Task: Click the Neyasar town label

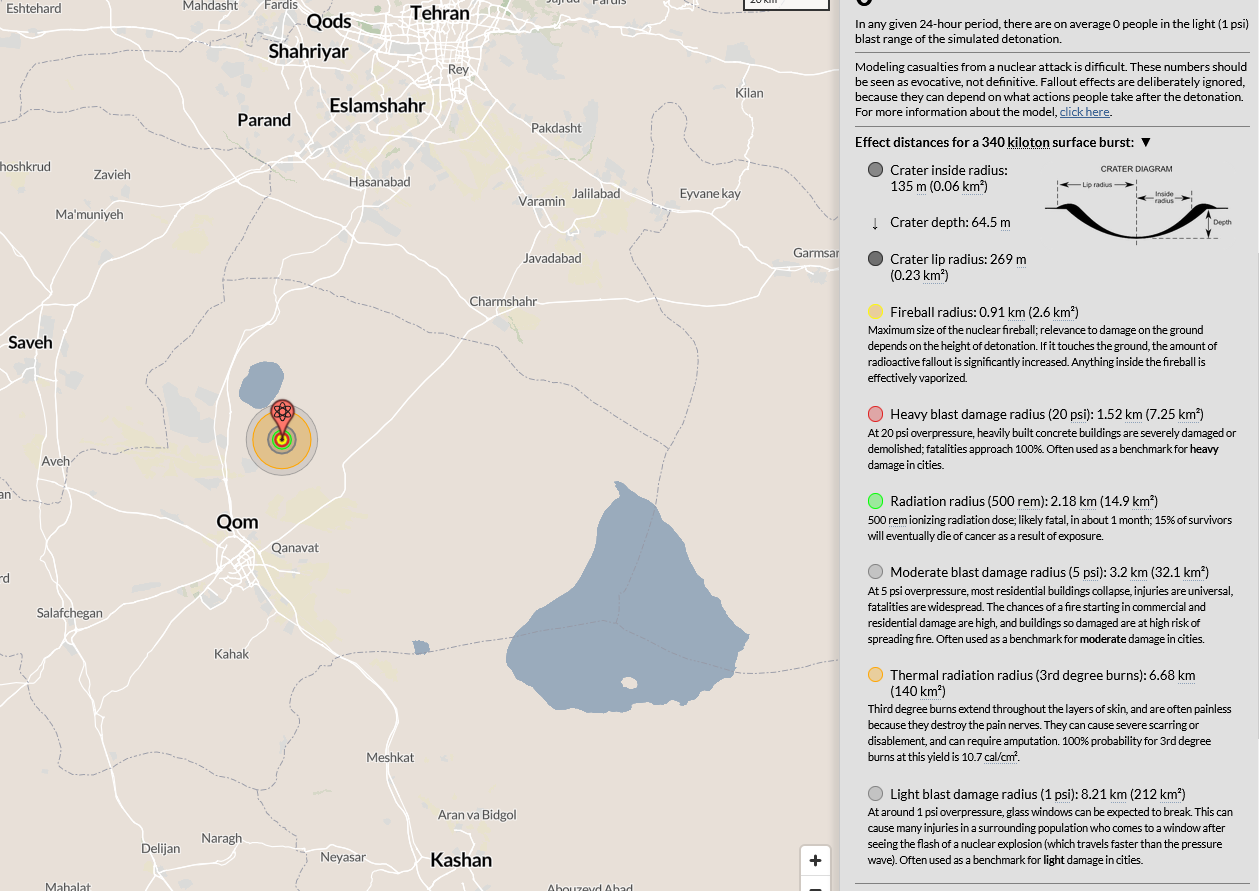Action: (x=343, y=857)
